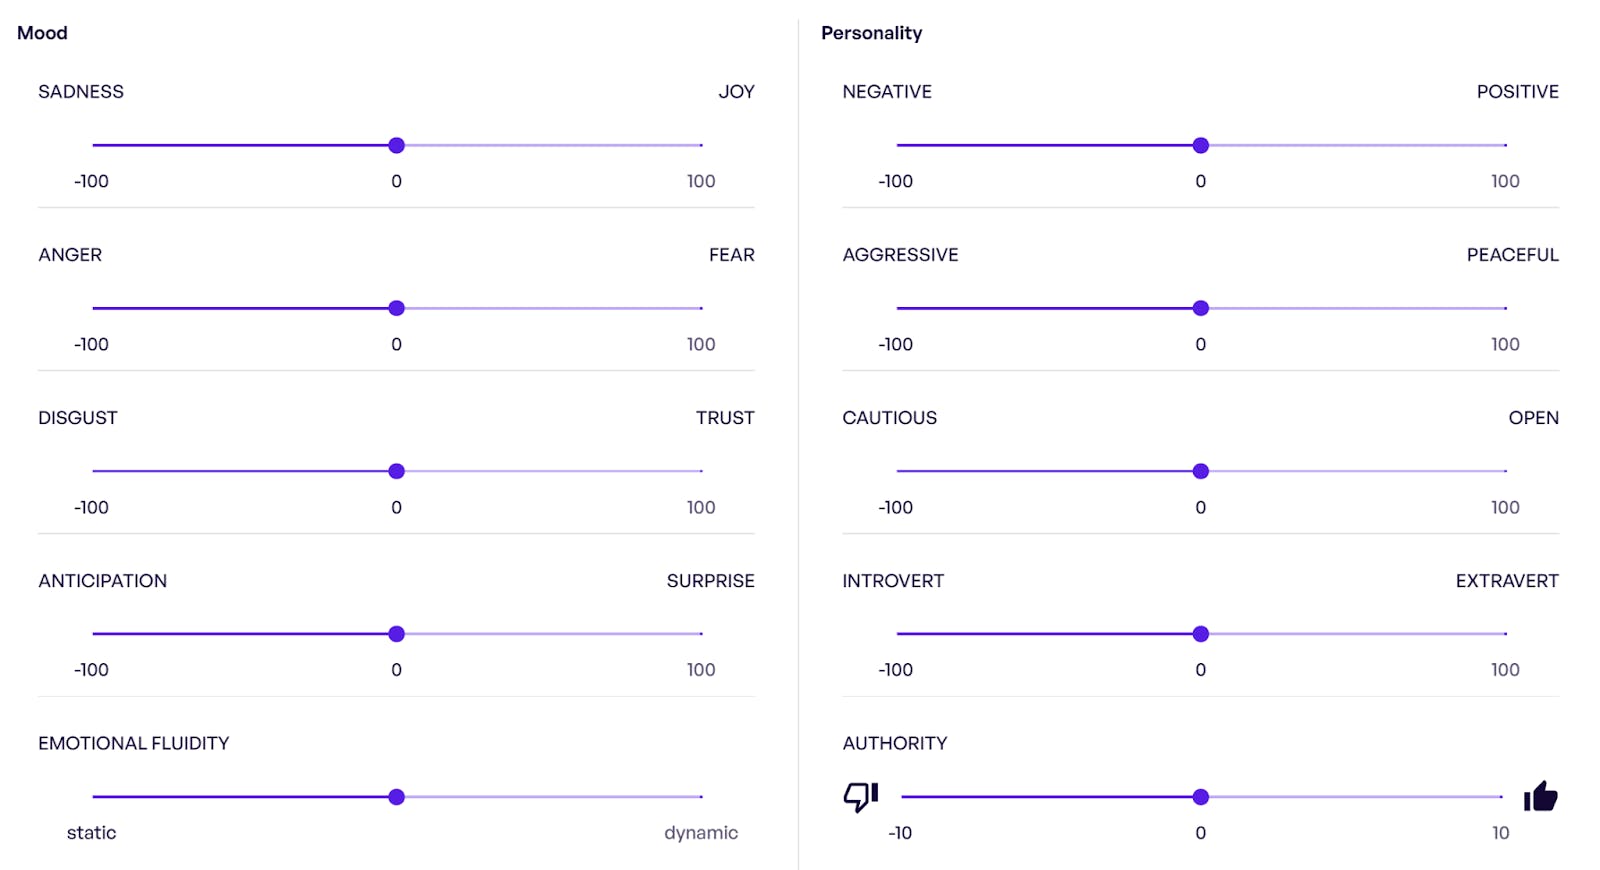
Task: Click the Emotional Fluidity slider handle
Action: 397,797
